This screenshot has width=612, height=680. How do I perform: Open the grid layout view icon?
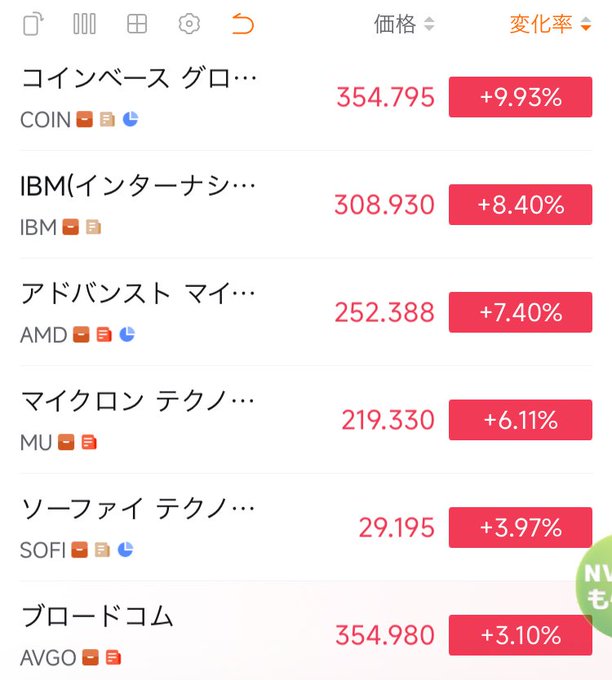click(x=137, y=24)
